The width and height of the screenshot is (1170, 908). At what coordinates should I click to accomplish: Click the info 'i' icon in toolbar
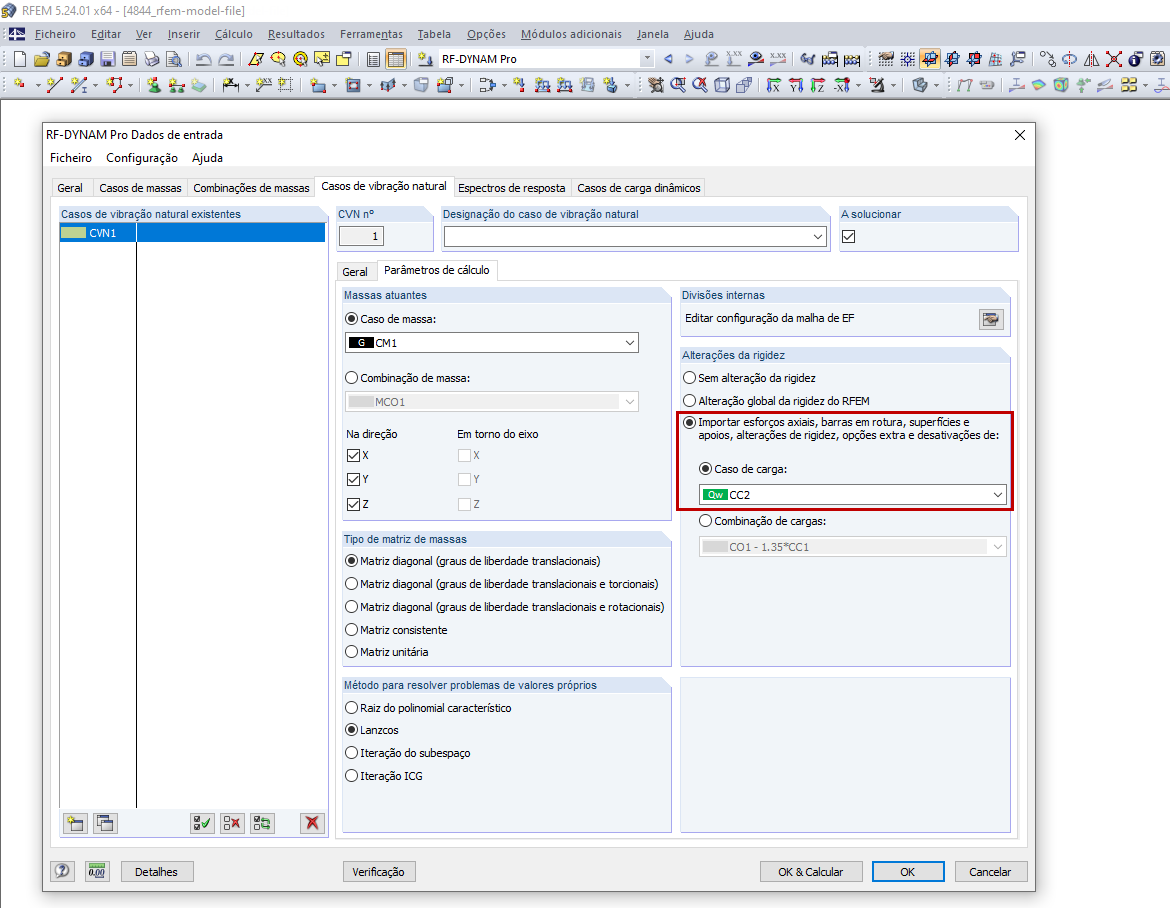[1135, 59]
